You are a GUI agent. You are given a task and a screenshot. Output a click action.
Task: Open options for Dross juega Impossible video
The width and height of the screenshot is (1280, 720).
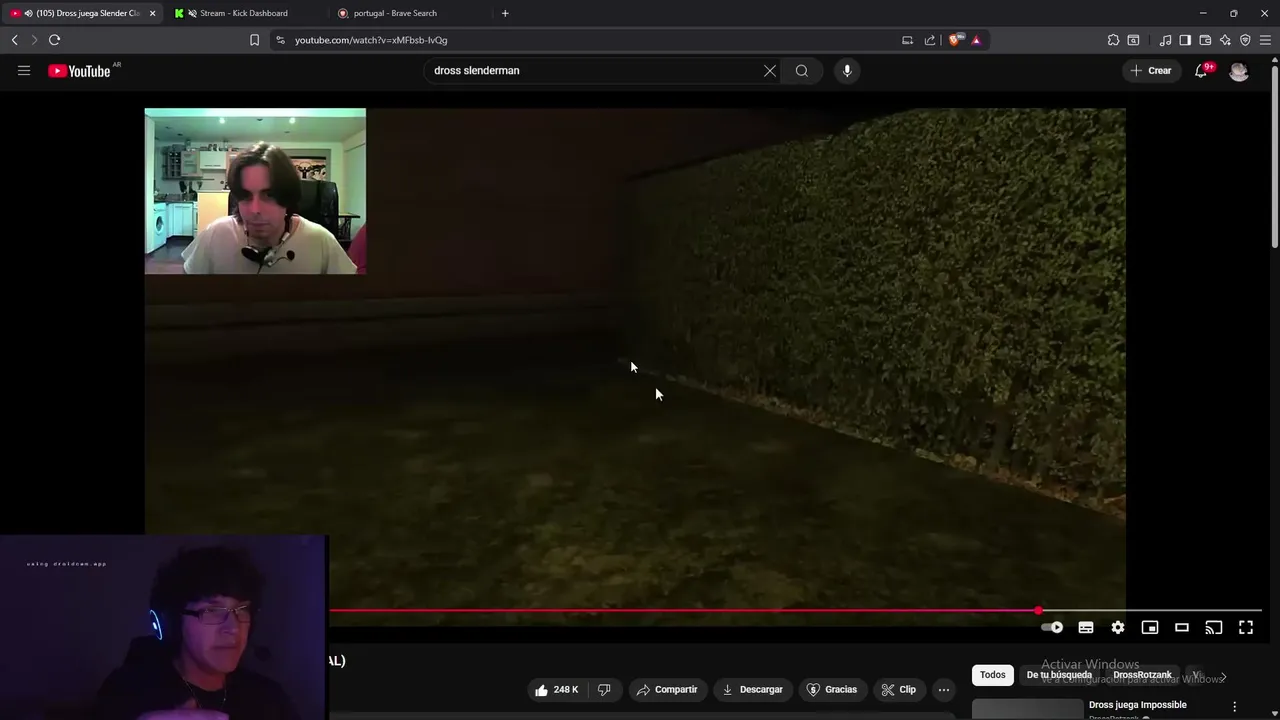1235,706
